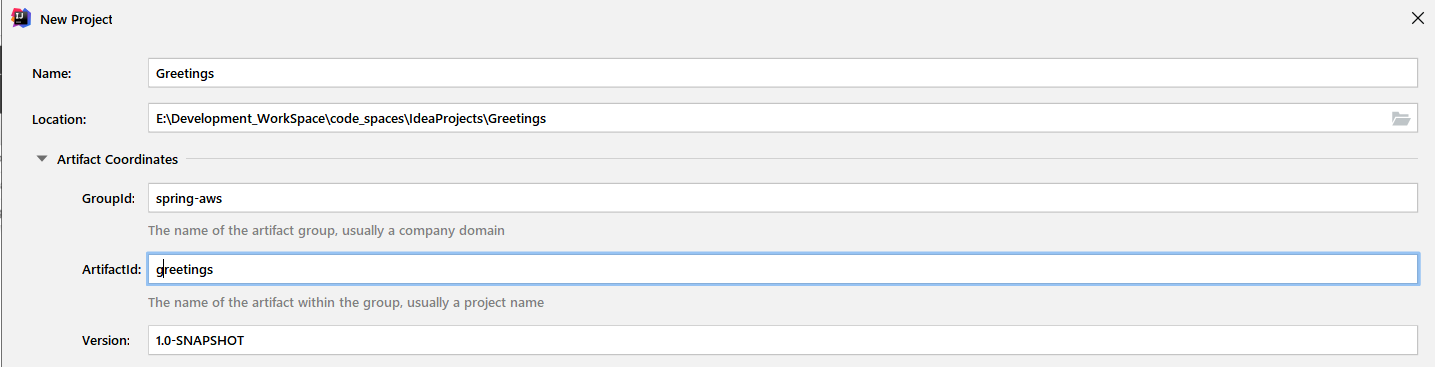The image size is (1435, 367).
Task: Click the "ArtifactId:" label
Action: click(x=108, y=269)
